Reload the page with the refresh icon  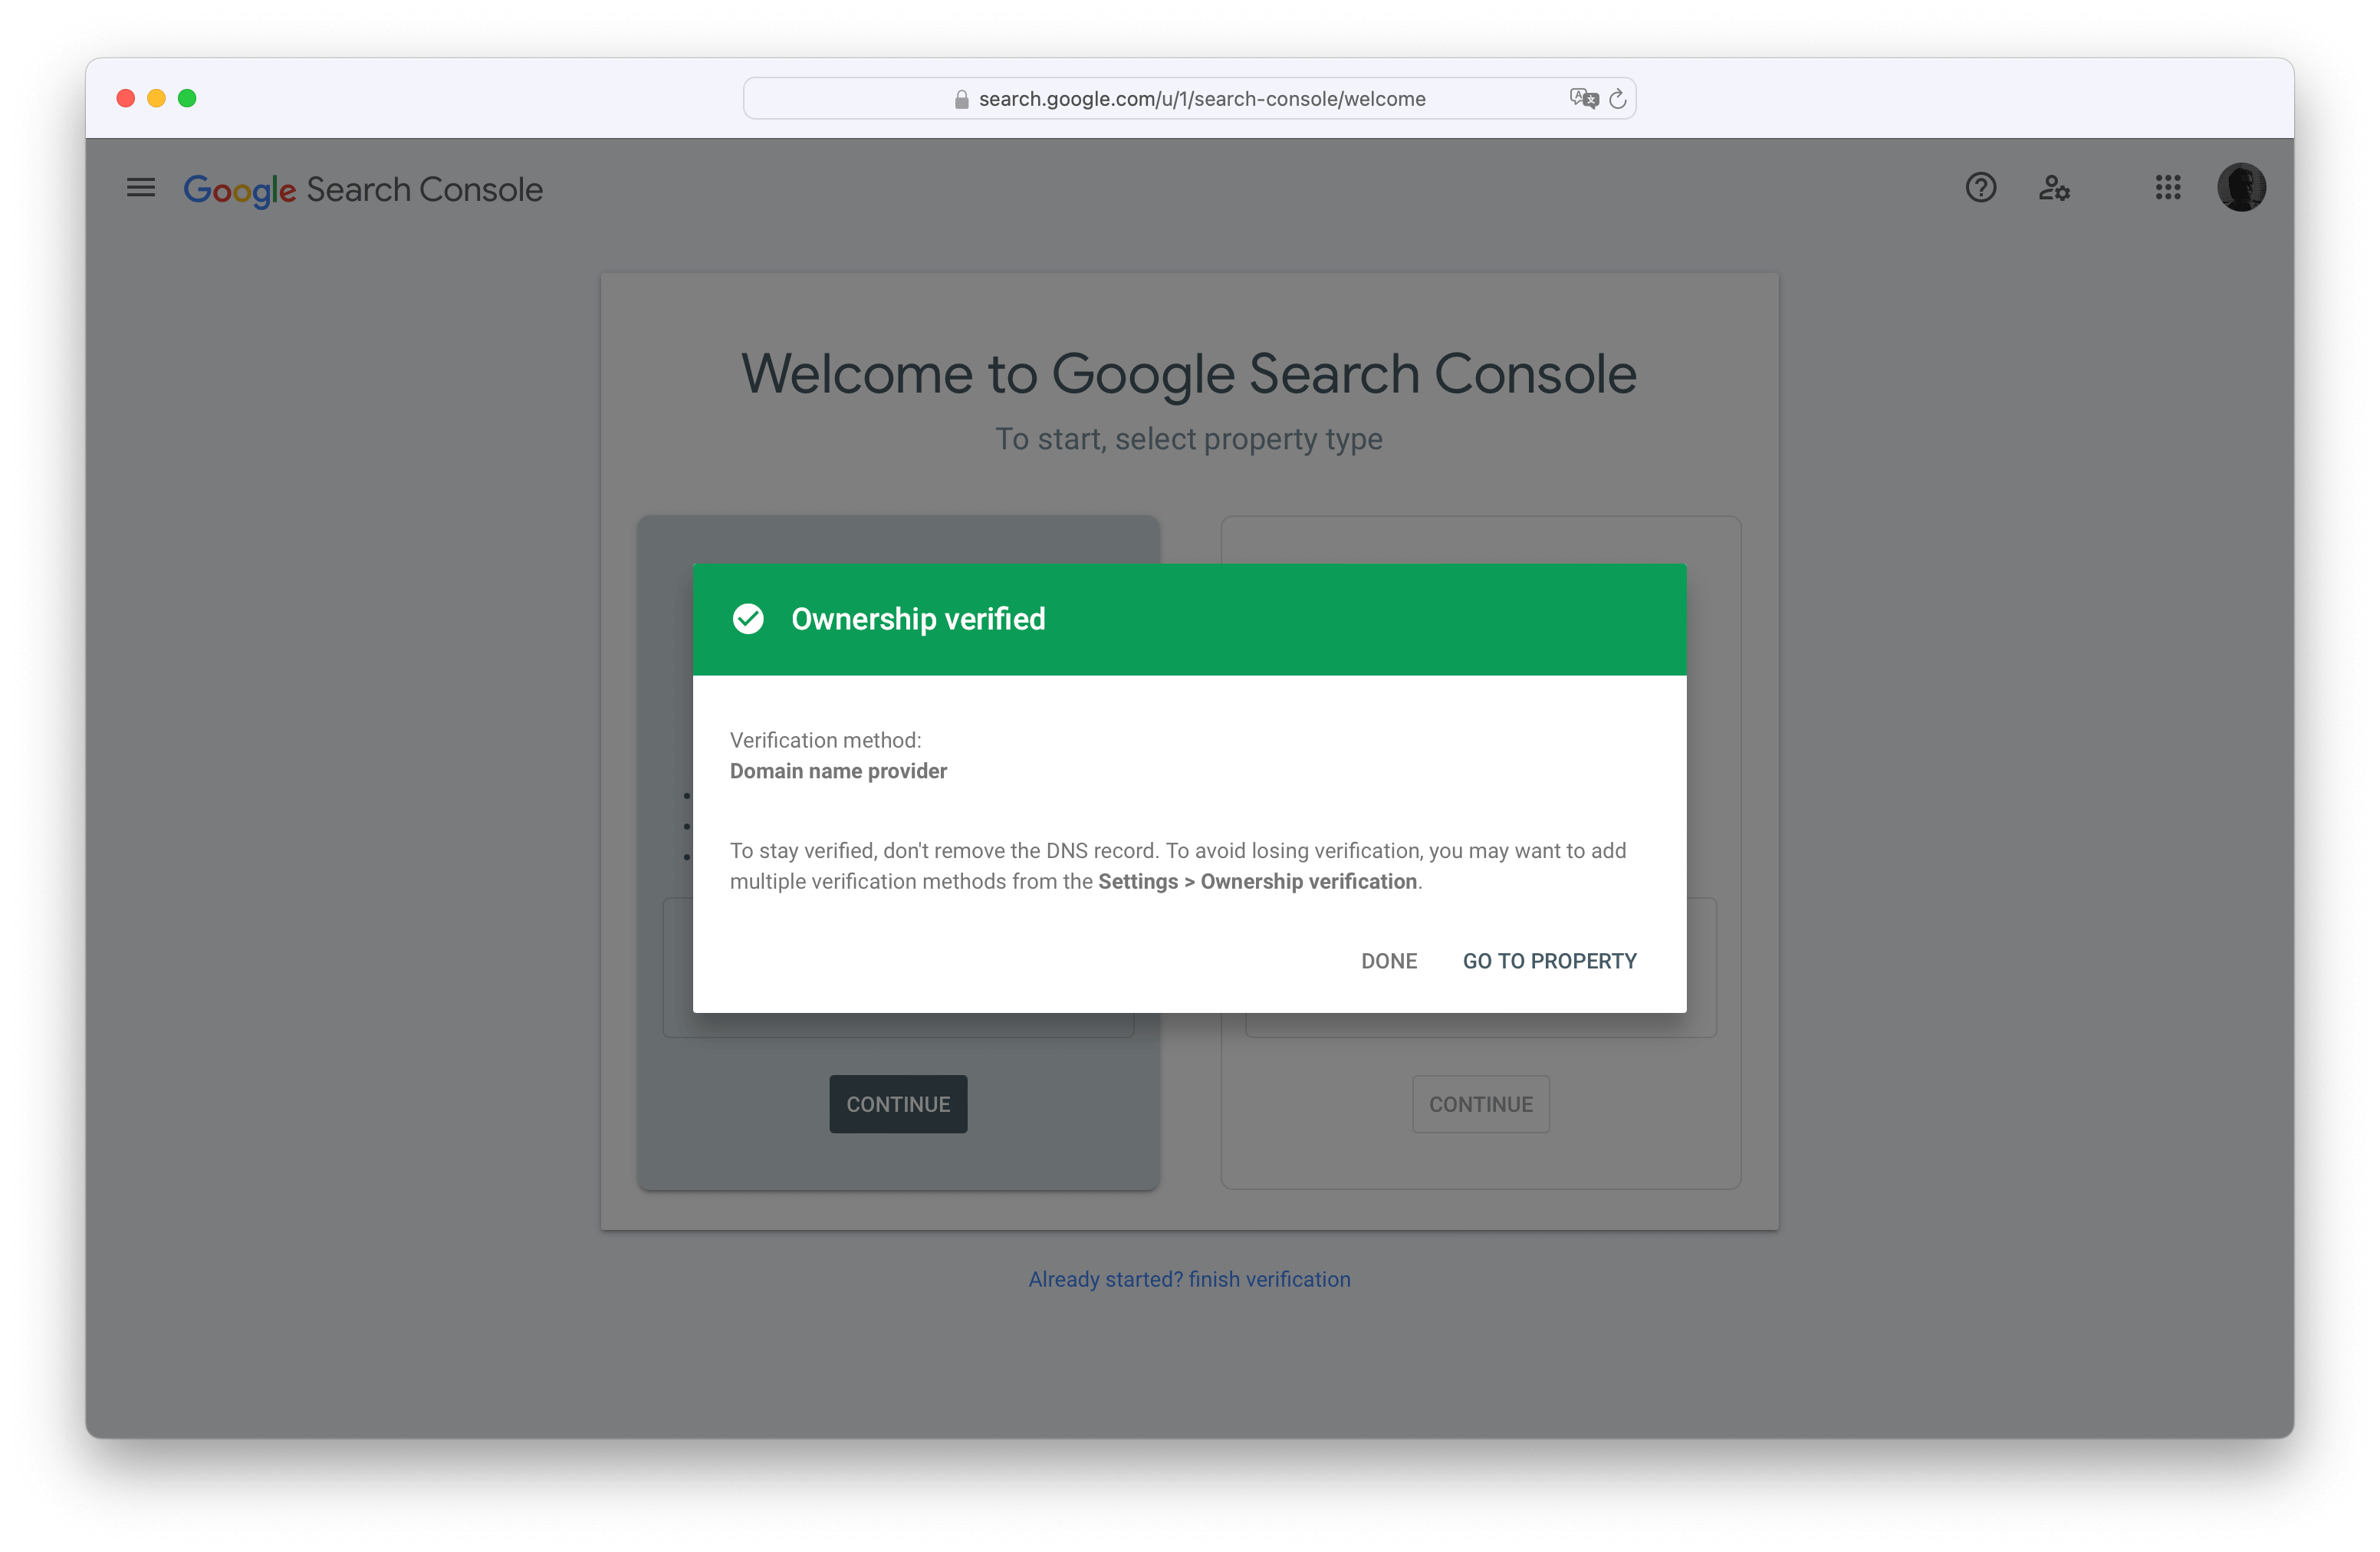tap(1617, 98)
